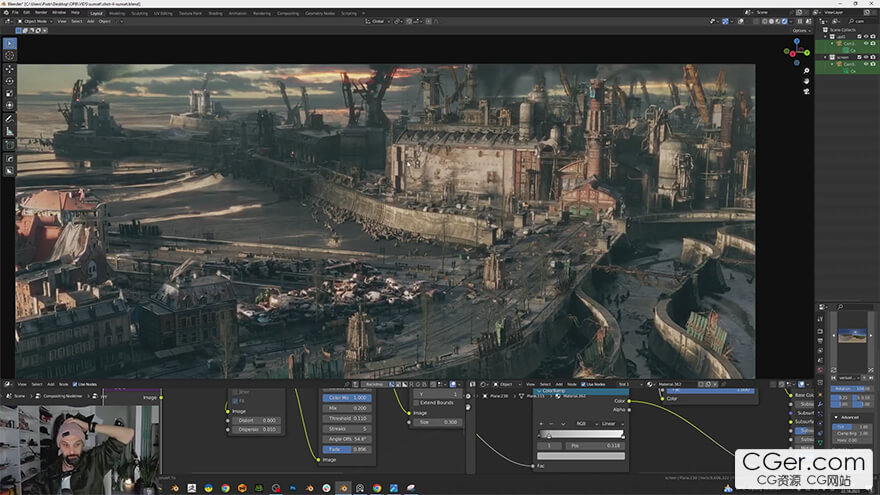This screenshot has width=880, height=495.
Task: Open ColorRamp RGB color mode dropdown
Action: tap(586, 424)
